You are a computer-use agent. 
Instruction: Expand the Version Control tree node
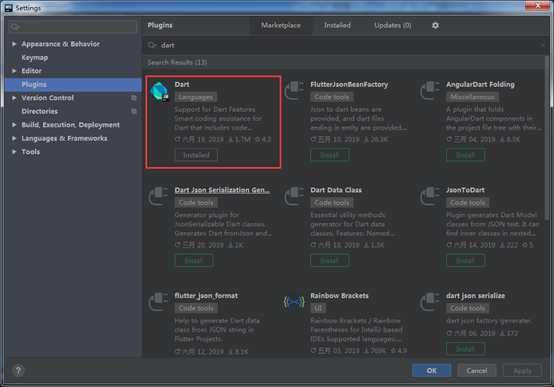pyautogui.click(x=14, y=98)
